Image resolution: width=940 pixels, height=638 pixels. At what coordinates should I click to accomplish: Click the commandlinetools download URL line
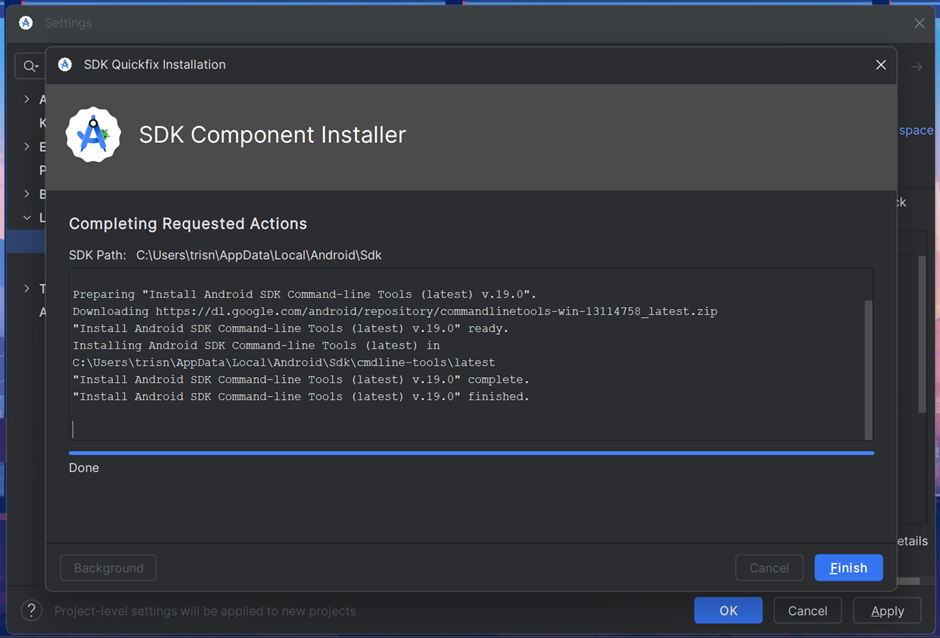coord(395,311)
